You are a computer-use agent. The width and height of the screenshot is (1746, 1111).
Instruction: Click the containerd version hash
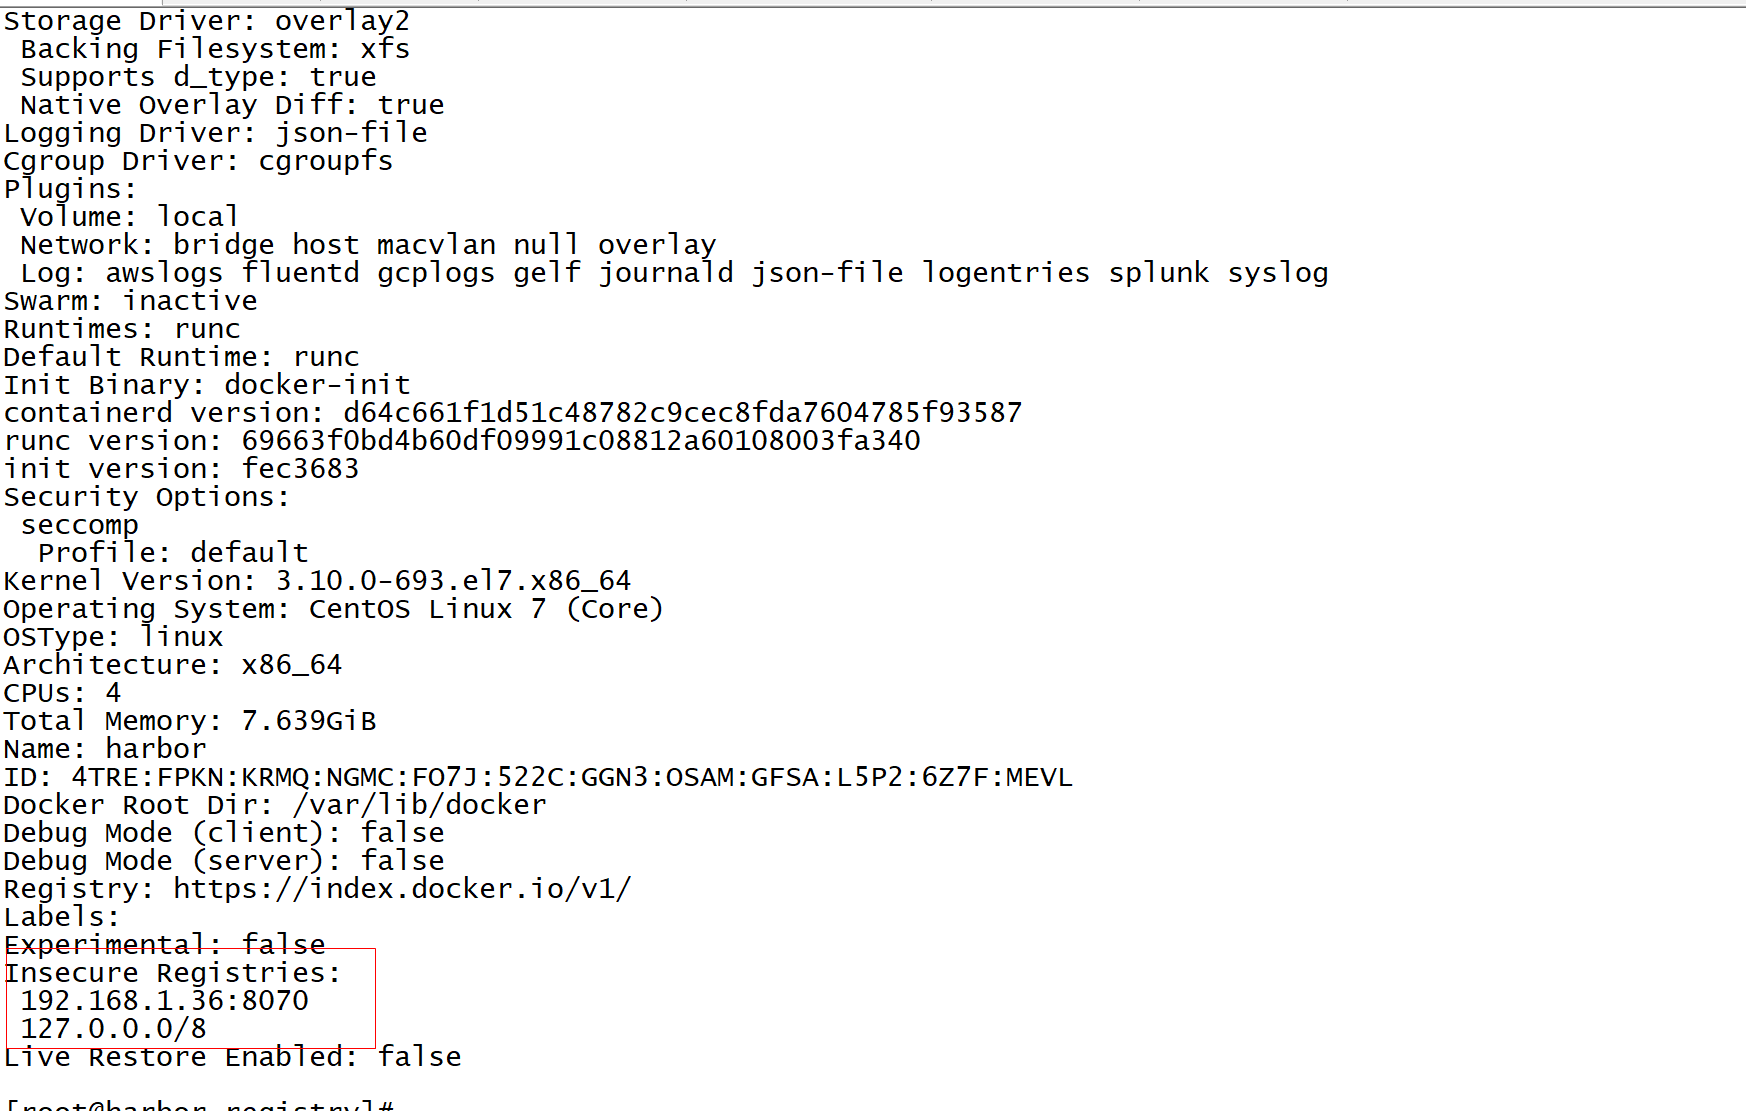click(x=682, y=413)
